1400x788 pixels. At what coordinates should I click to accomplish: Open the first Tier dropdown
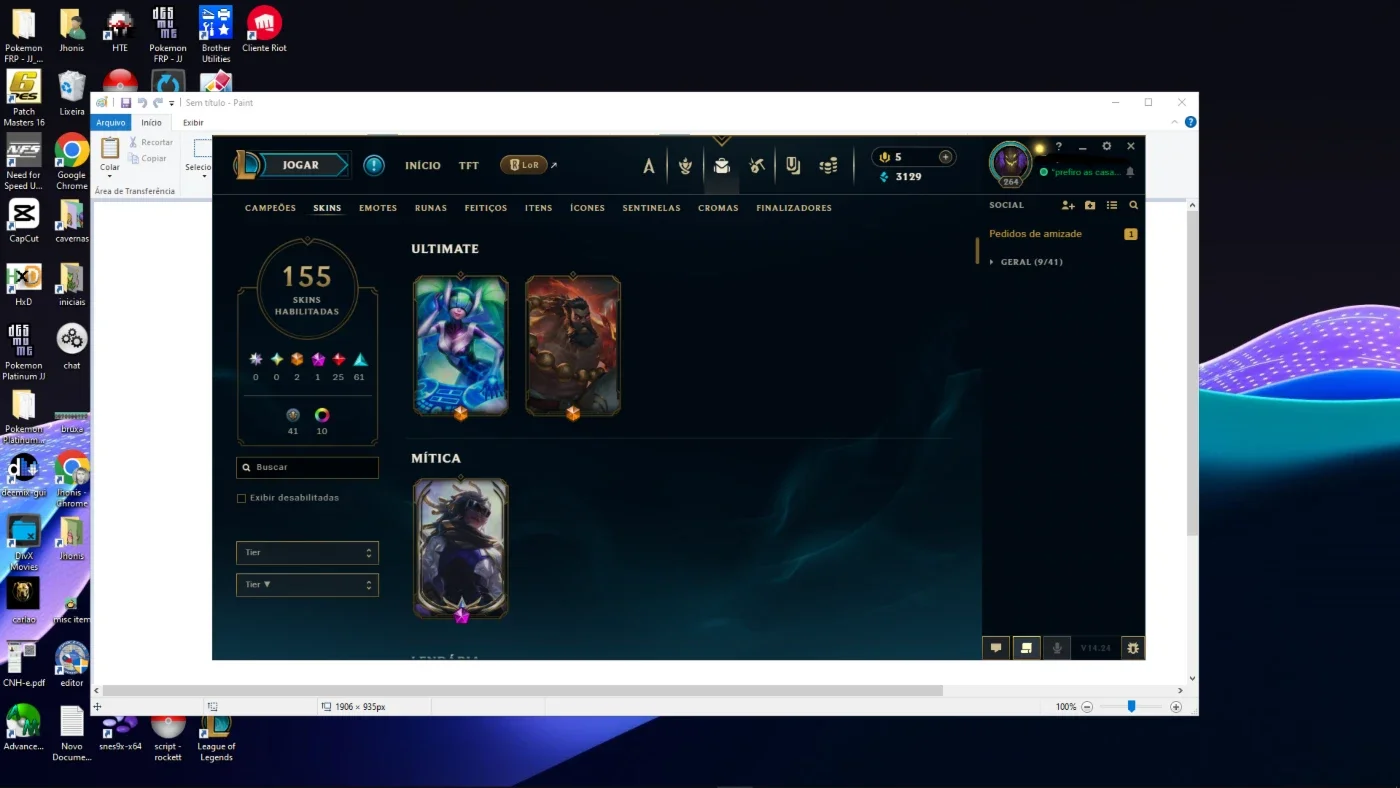click(x=307, y=552)
